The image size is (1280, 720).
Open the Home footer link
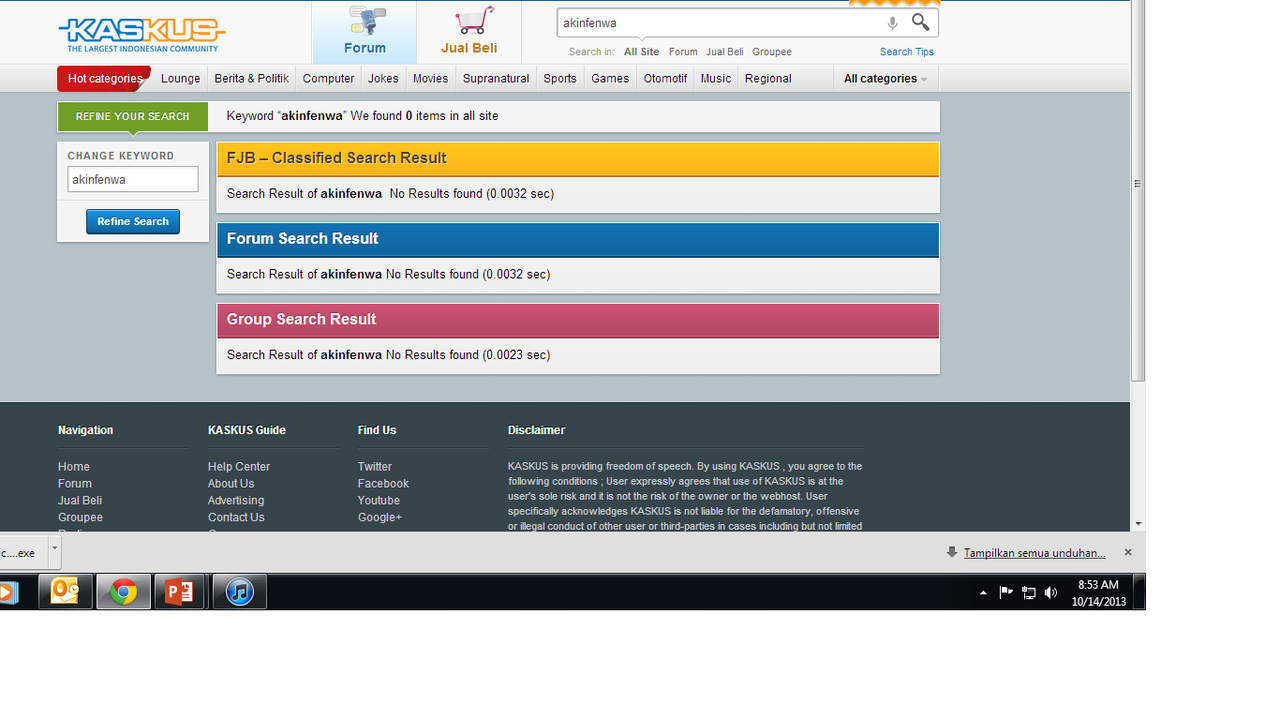click(x=74, y=467)
